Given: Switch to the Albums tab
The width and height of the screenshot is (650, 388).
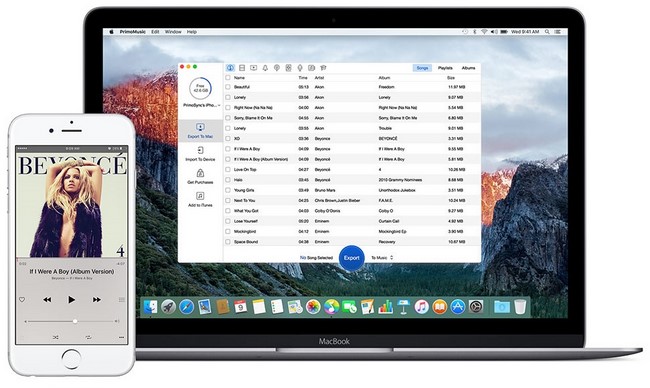Looking at the screenshot, I should 468,68.
